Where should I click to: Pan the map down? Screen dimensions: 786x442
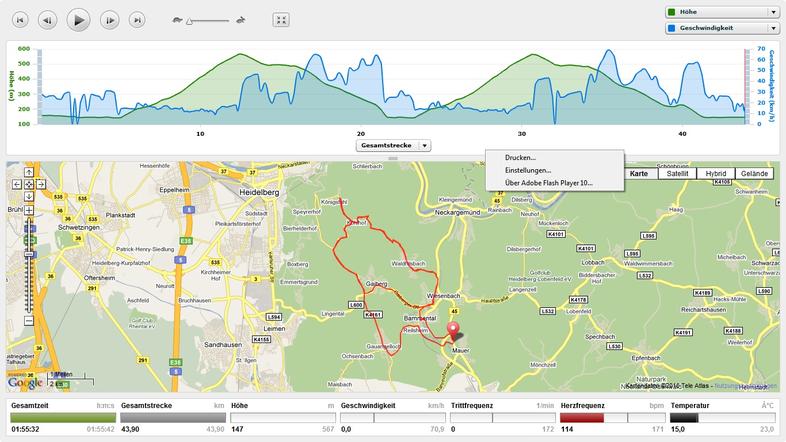click(x=29, y=196)
